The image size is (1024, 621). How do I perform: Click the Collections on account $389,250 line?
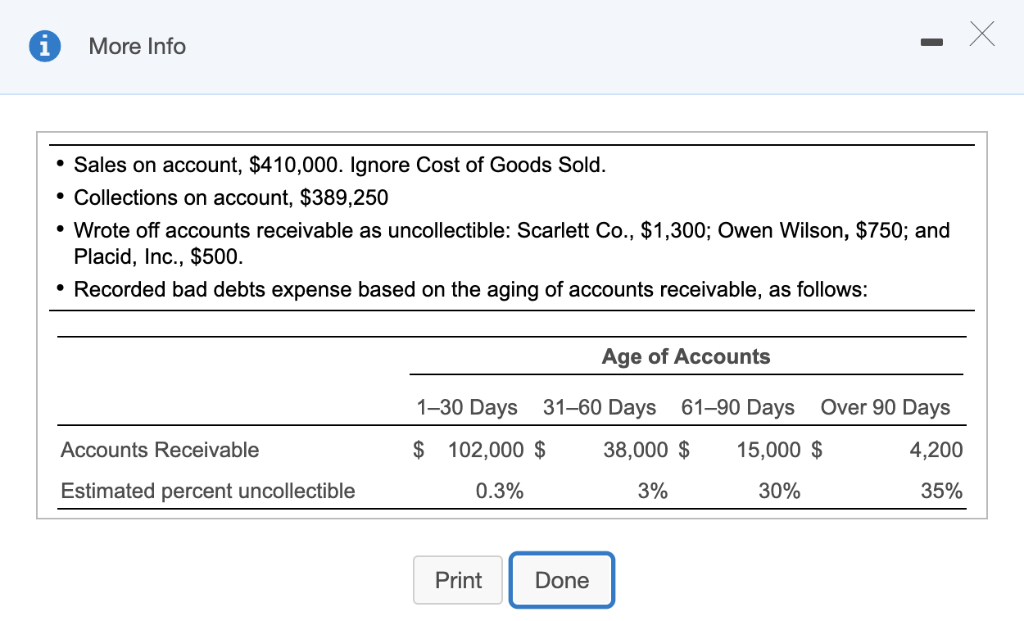(231, 197)
